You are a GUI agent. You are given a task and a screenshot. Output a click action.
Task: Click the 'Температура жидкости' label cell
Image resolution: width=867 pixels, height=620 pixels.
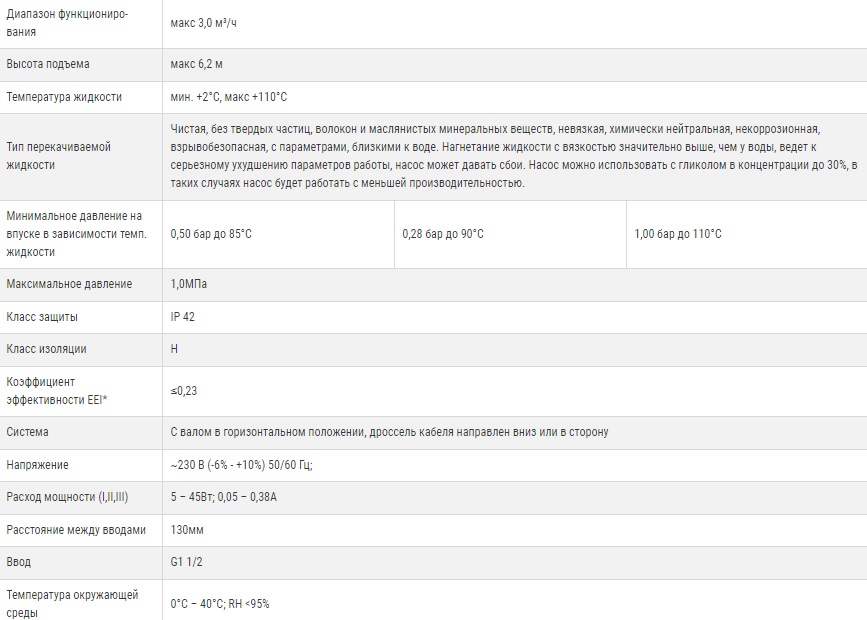[x=64, y=97]
